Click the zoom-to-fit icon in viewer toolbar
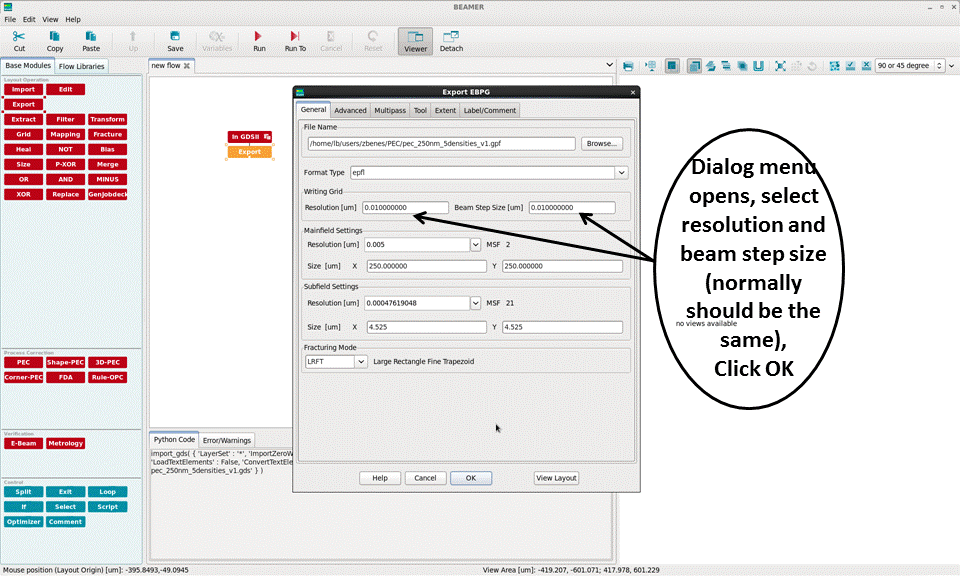This screenshot has height=576, width=960. (x=780, y=66)
